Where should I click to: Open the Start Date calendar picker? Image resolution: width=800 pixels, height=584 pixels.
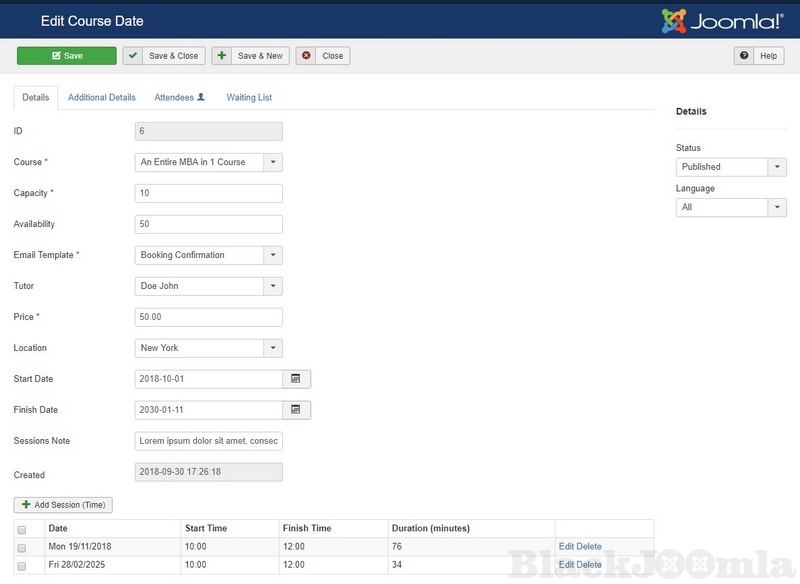click(296, 379)
